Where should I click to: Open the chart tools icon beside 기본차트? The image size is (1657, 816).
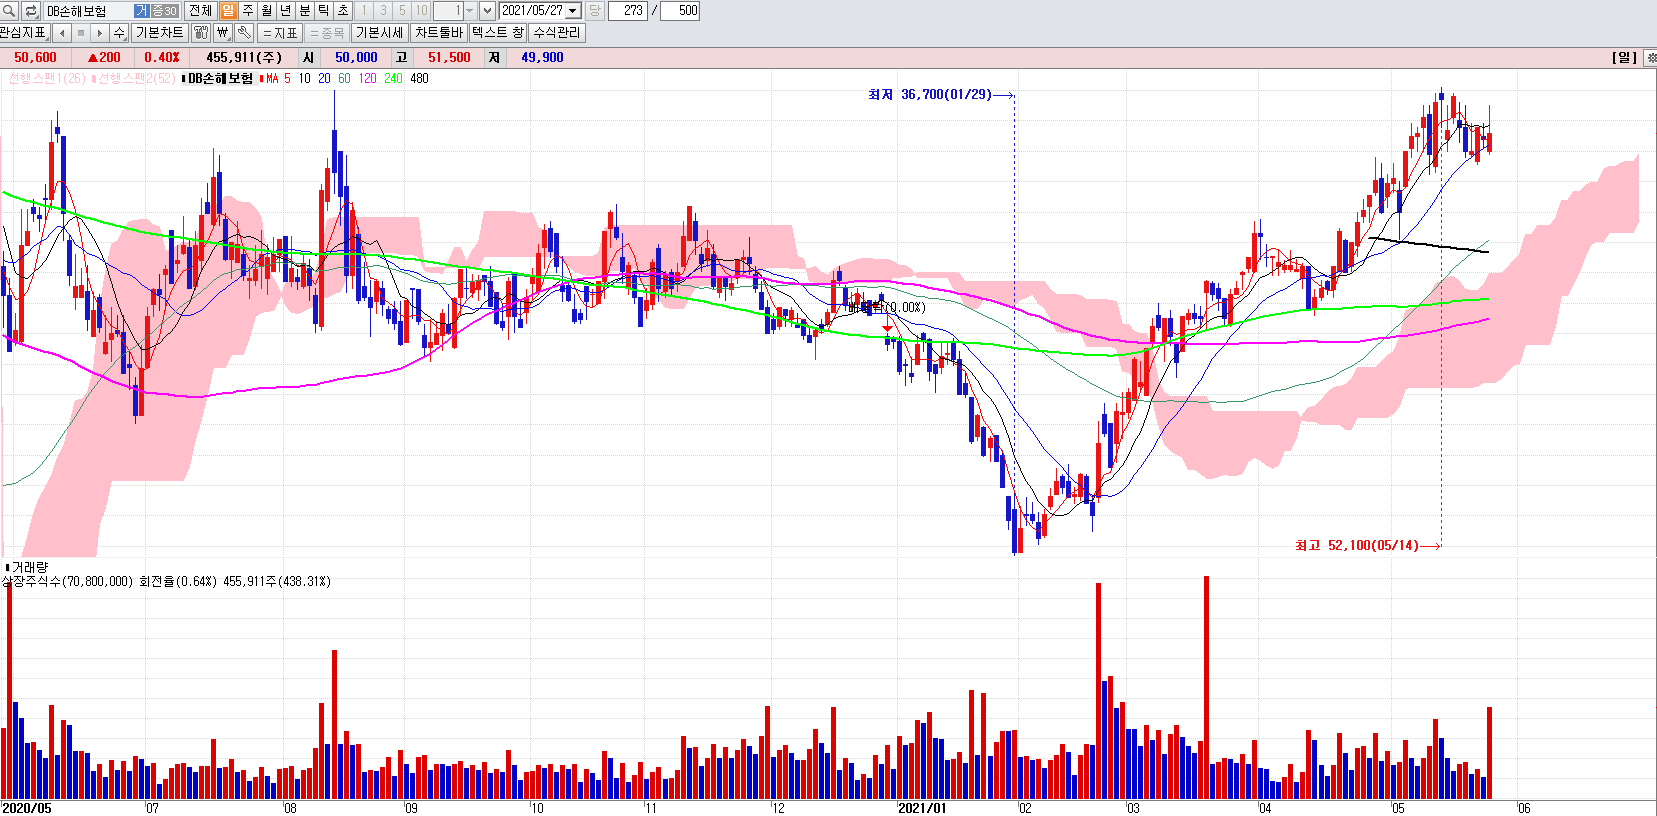(x=201, y=33)
